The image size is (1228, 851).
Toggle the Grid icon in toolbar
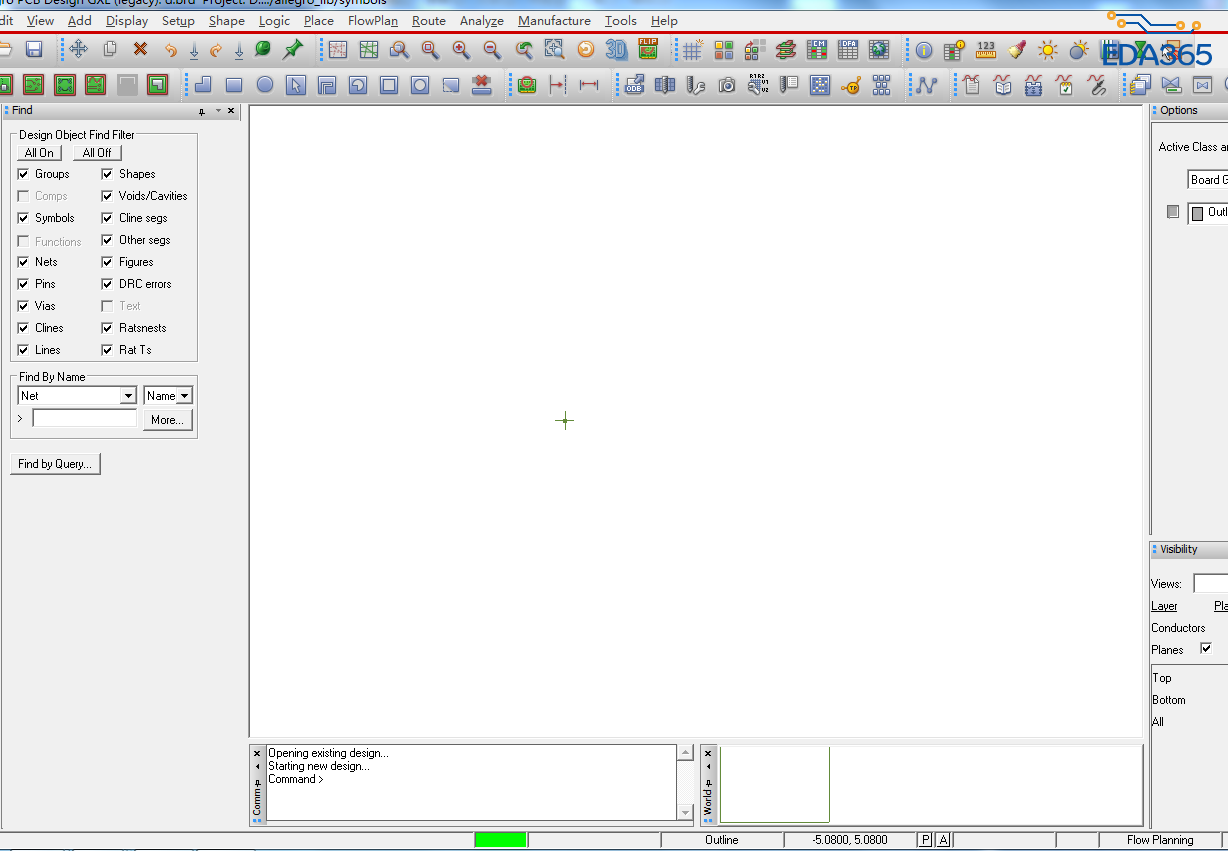693,49
